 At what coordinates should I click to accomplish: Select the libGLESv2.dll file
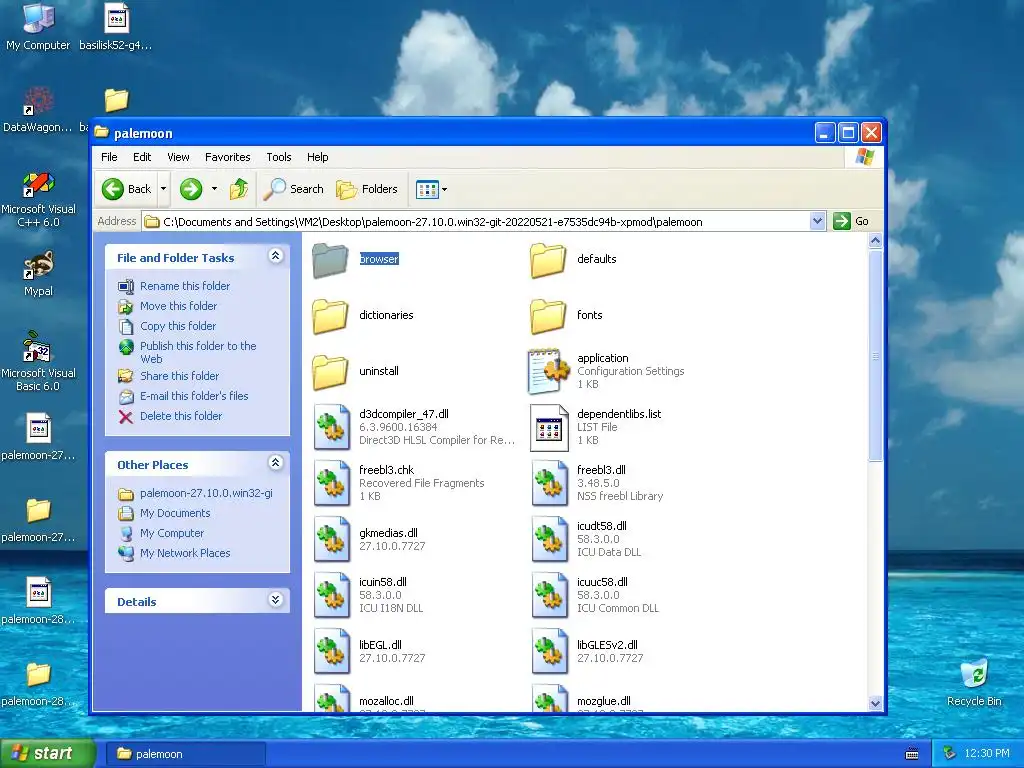(x=549, y=652)
